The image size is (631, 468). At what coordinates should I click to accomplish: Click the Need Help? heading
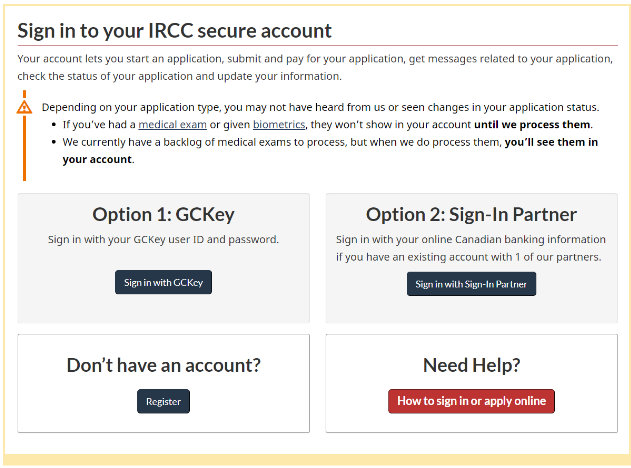[x=471, y=365]
